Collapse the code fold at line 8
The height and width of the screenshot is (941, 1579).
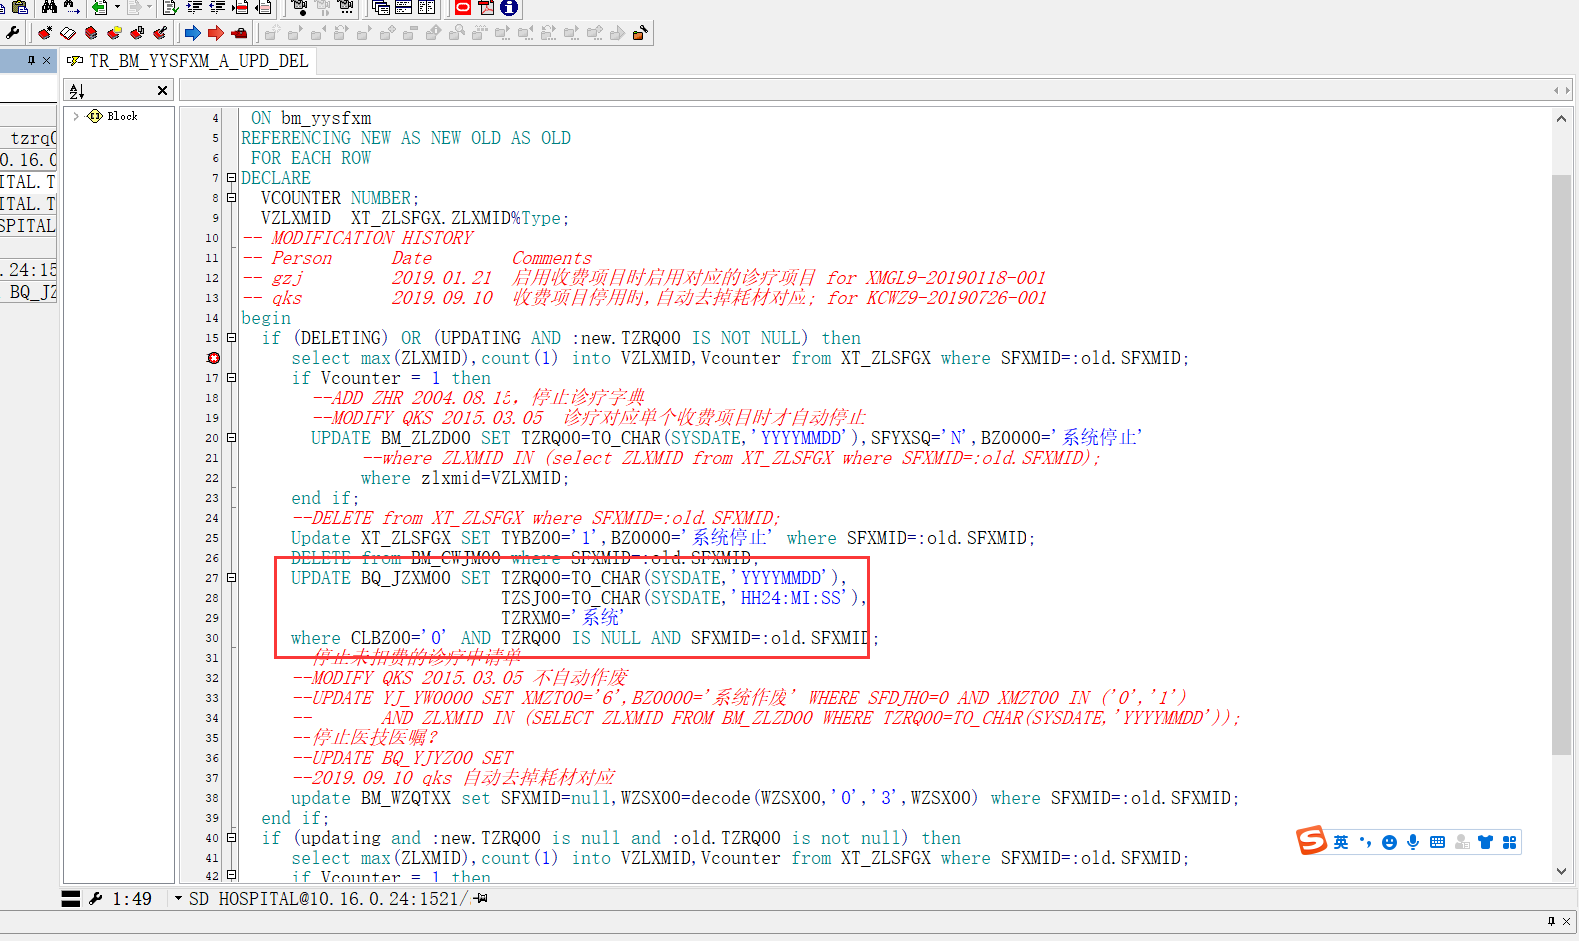pyautogui.click(x=231, y=198)
